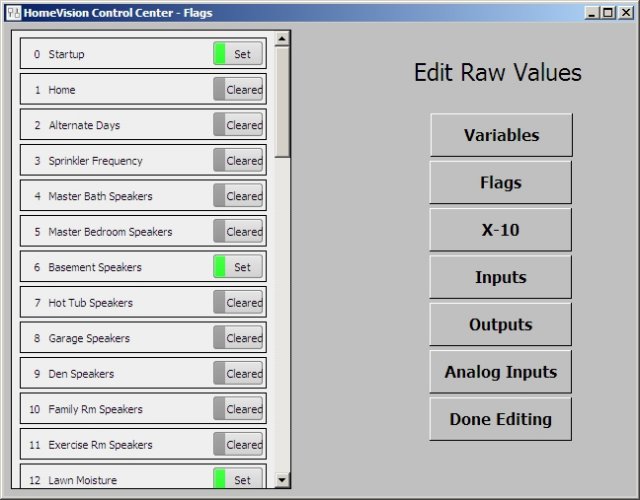This screenshot has width=640, height=500.
Task: Select the Garage Speakers label
Action: pos(89,338)
